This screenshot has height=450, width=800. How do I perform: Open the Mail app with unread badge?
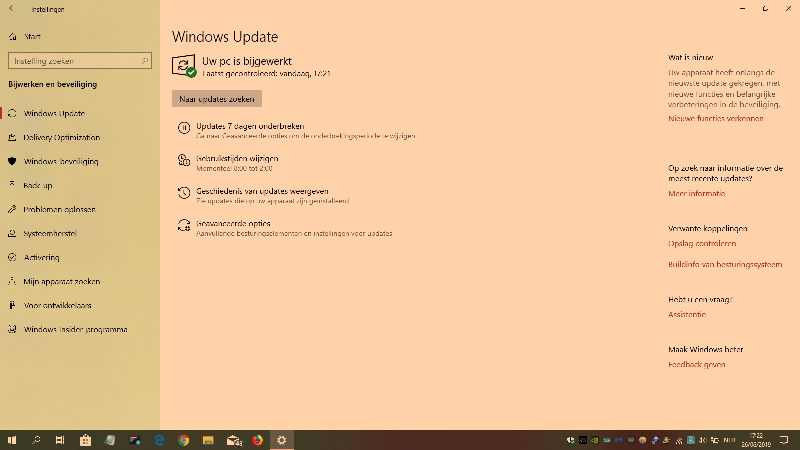pos(234,440)
